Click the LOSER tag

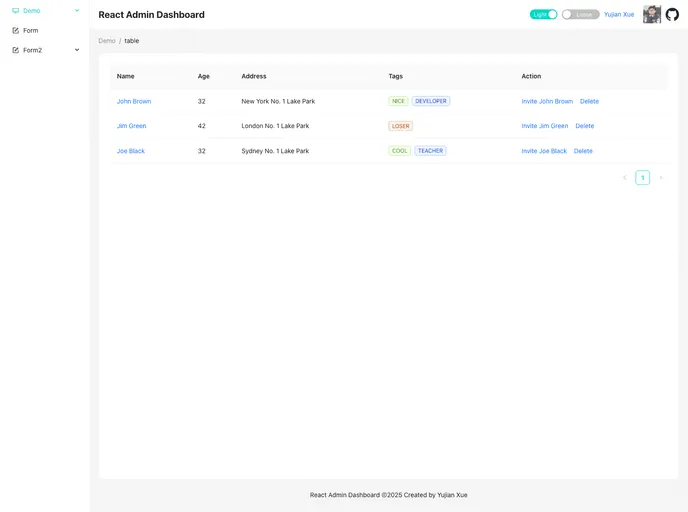(x=400, y=126)
